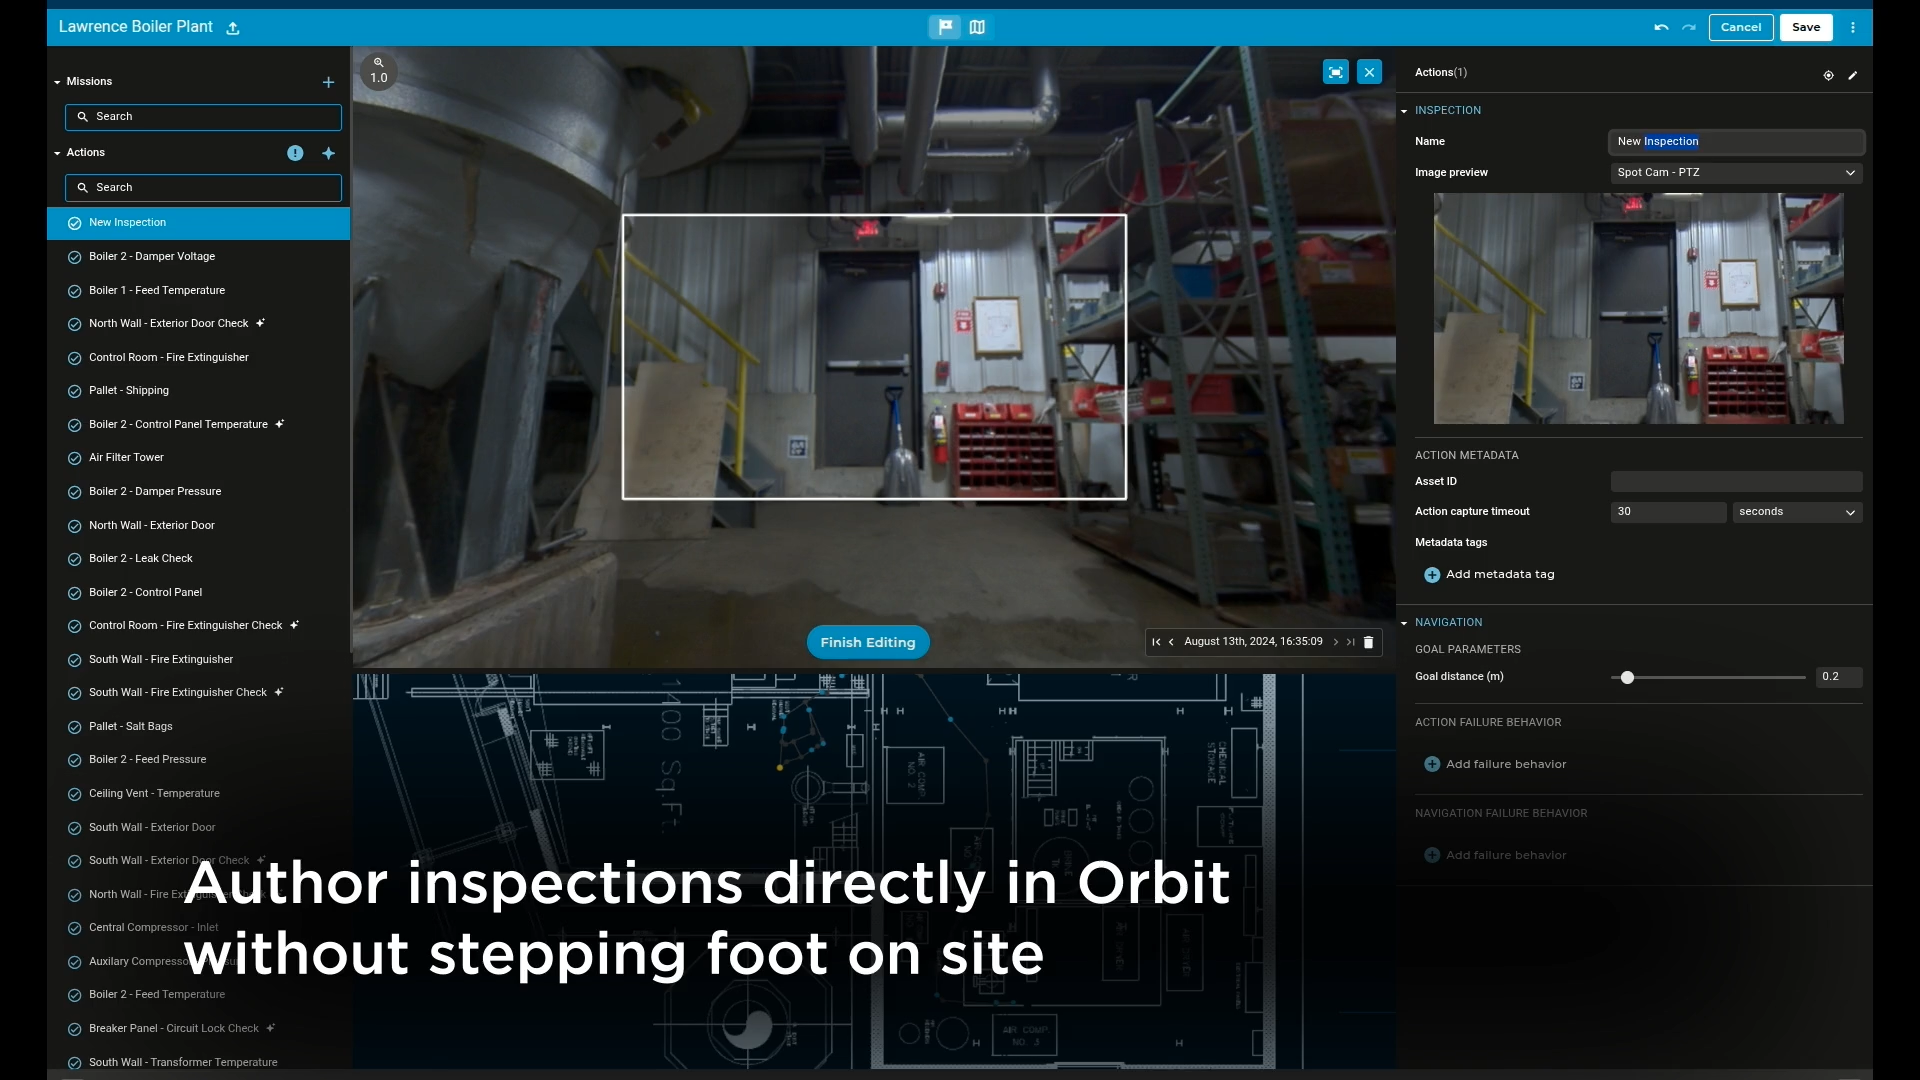1920x1080 pixels.
Task: Collapse the NAVIGATION section
Action: coord(1404,623)
